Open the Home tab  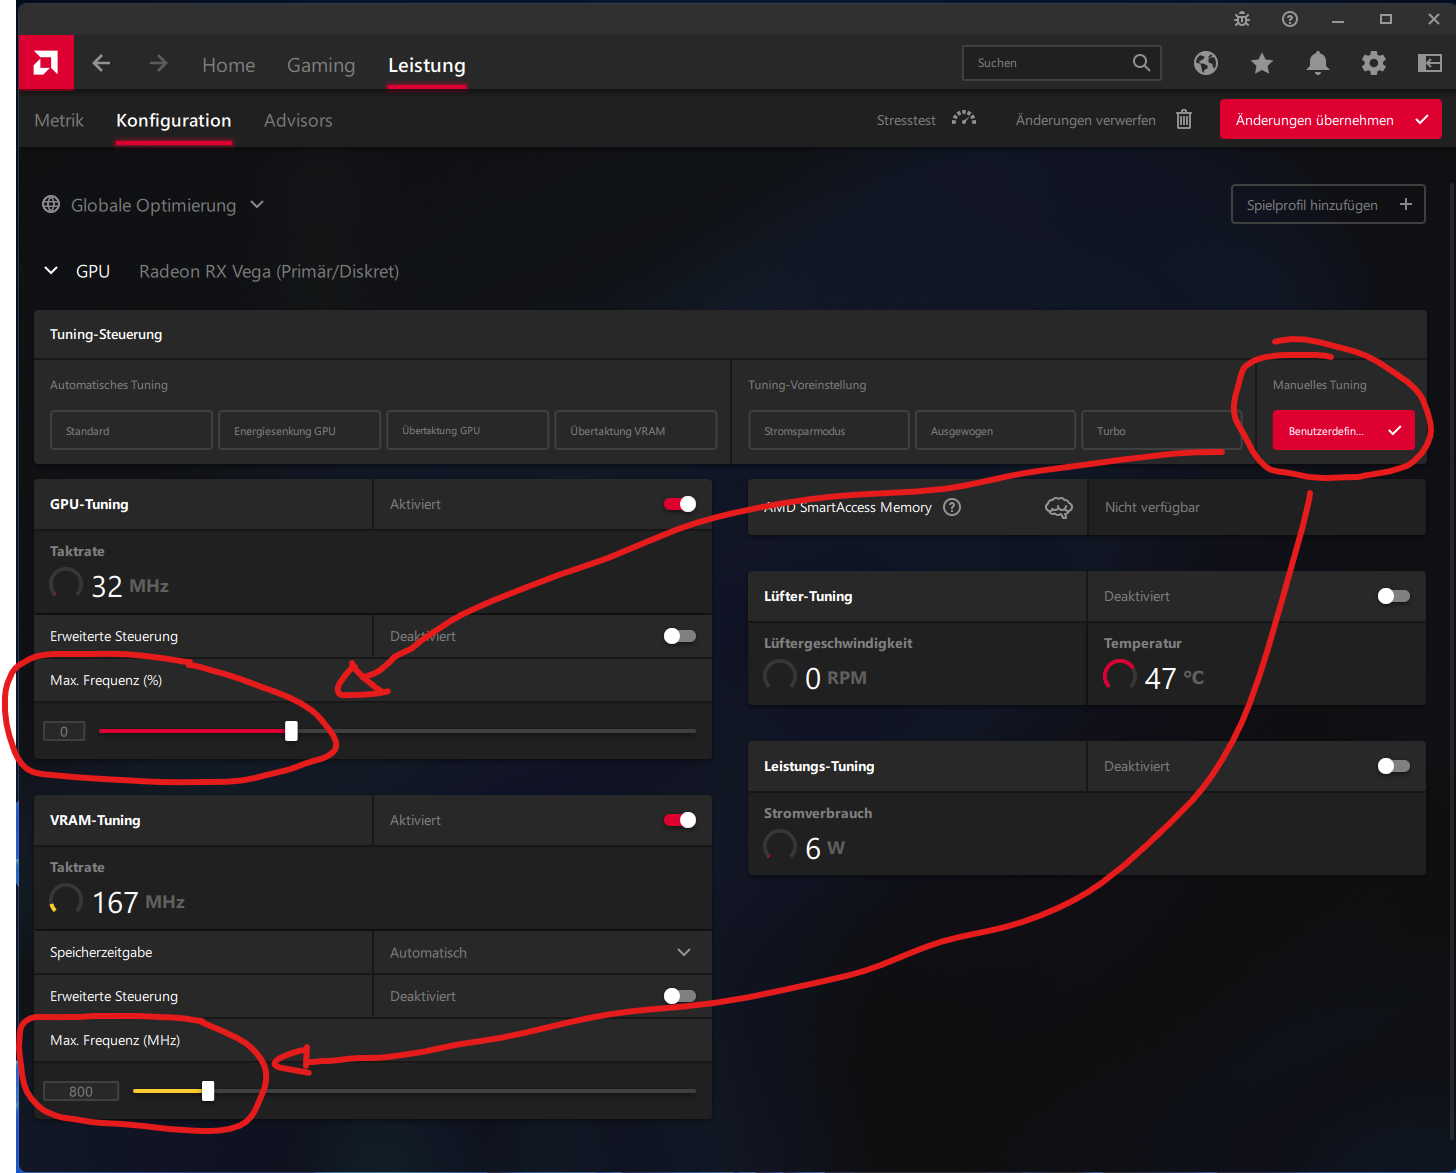228,65
